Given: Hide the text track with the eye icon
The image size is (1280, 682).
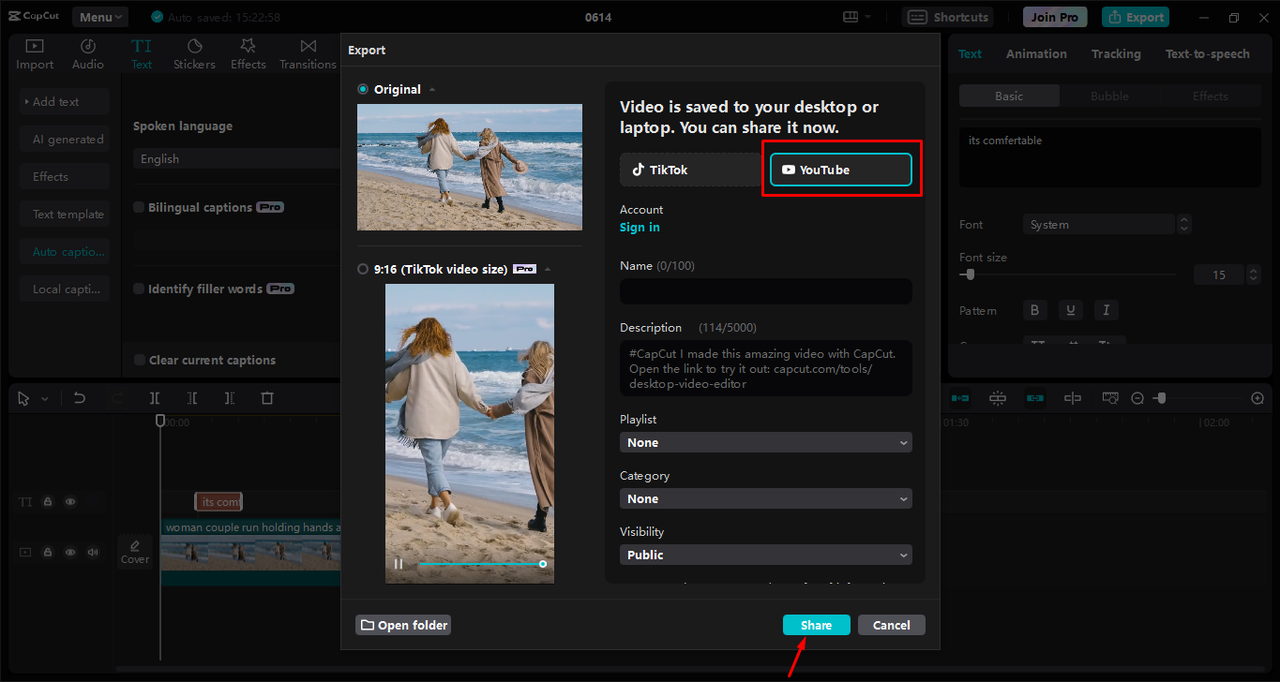Looking at the screenshot, I should [x=70, y=502].
